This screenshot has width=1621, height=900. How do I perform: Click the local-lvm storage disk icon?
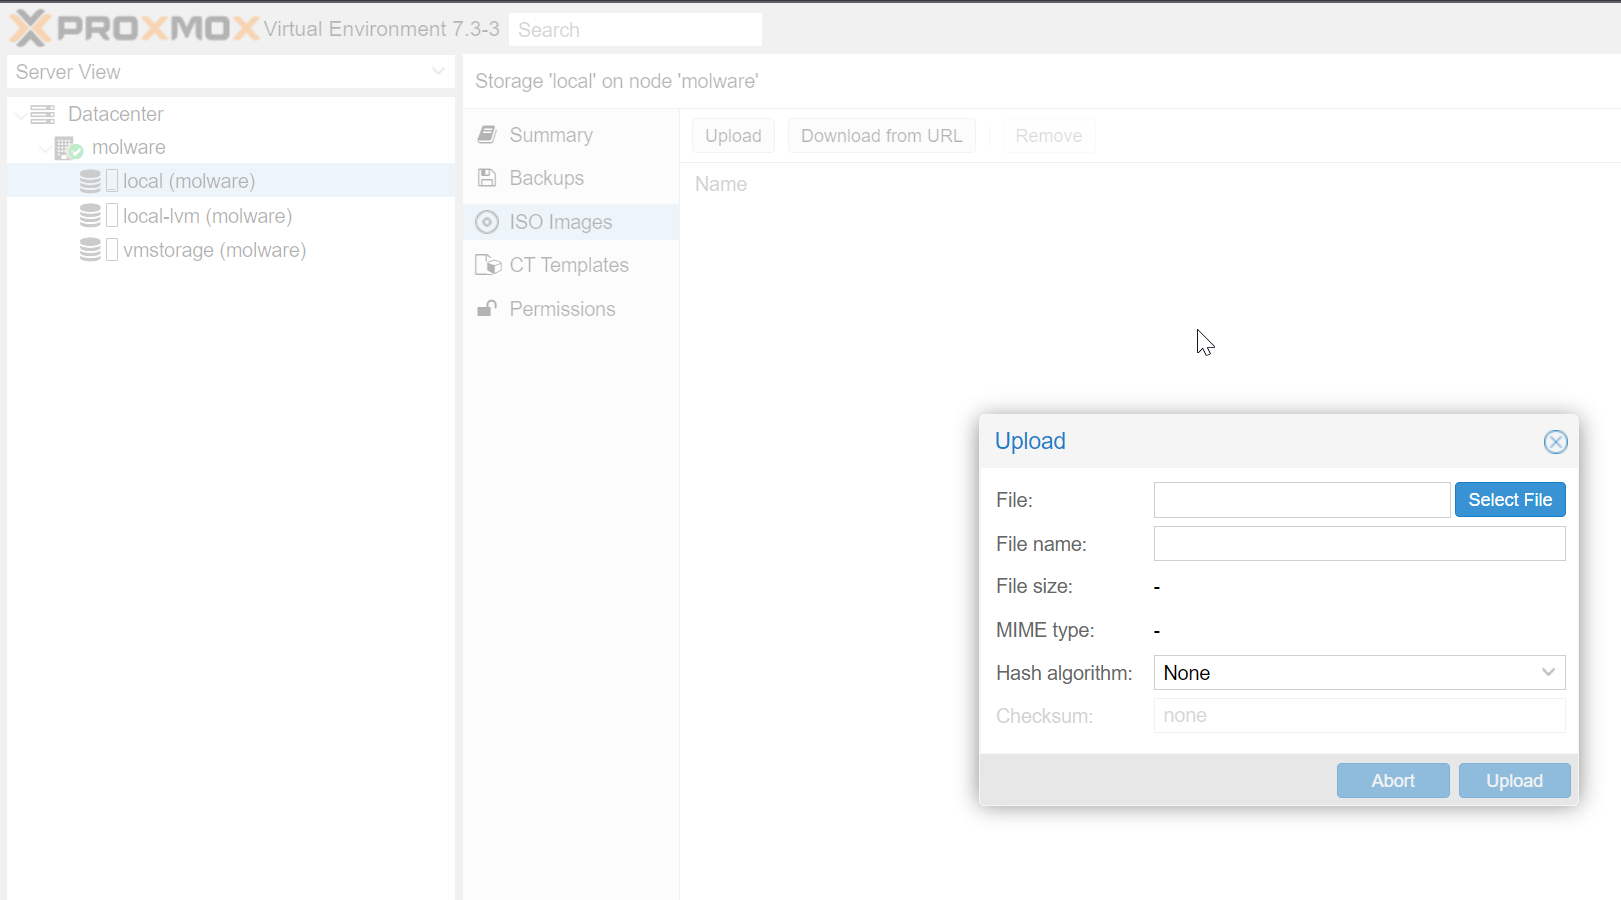point(90,216)
